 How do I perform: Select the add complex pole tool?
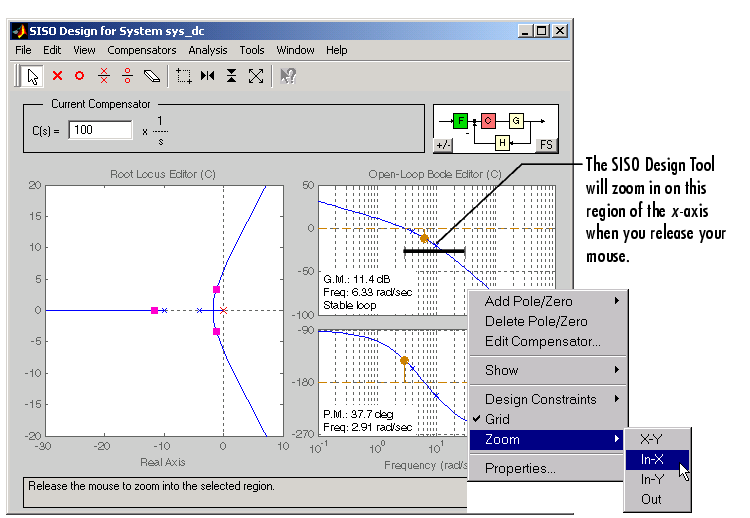[104, 76]
